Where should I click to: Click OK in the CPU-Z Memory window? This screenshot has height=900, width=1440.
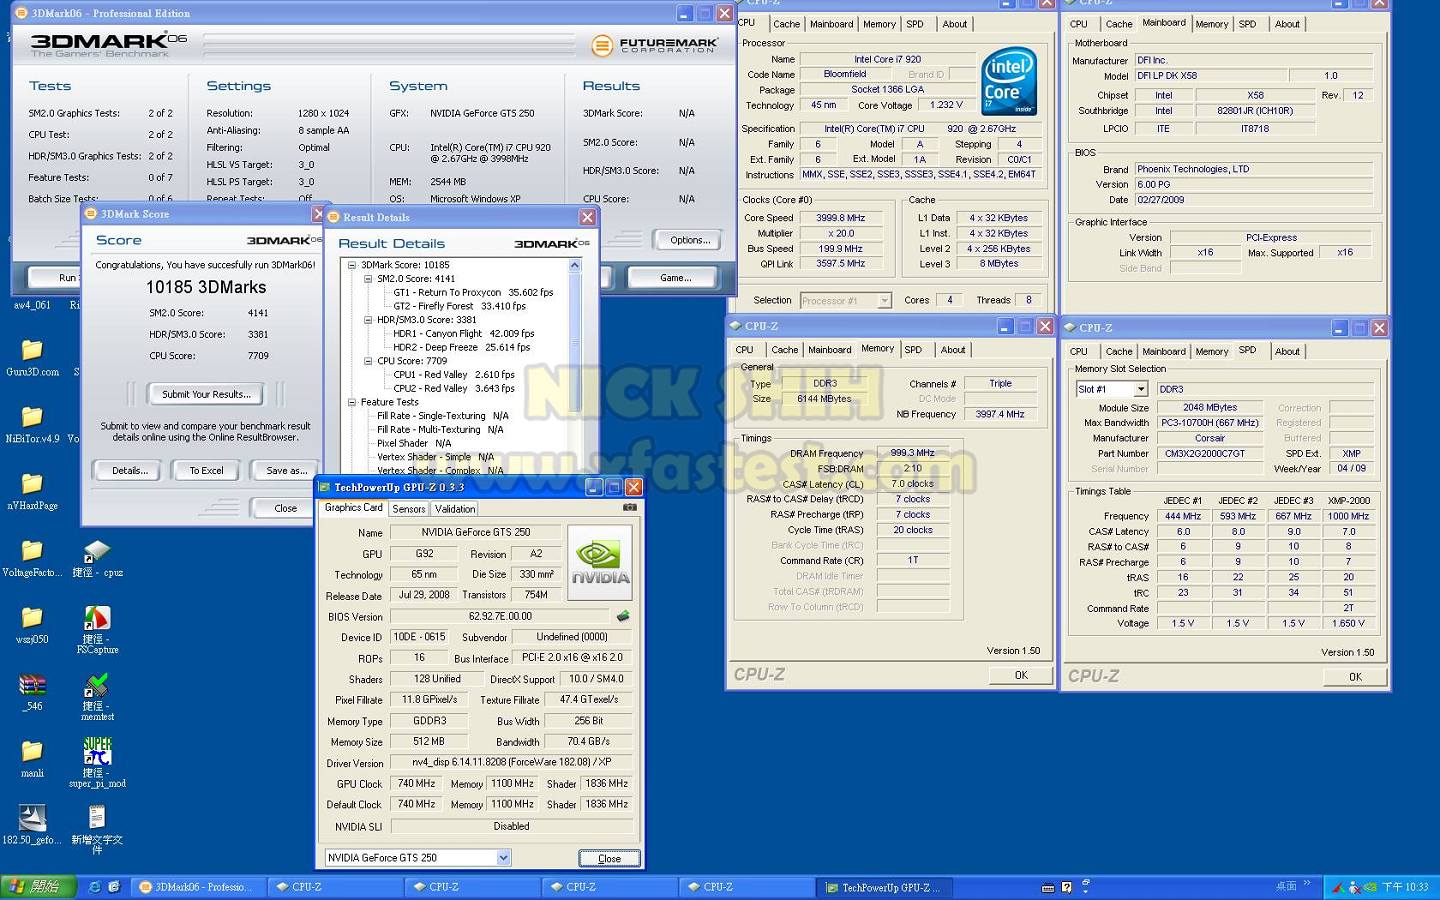click(1021, 675)
